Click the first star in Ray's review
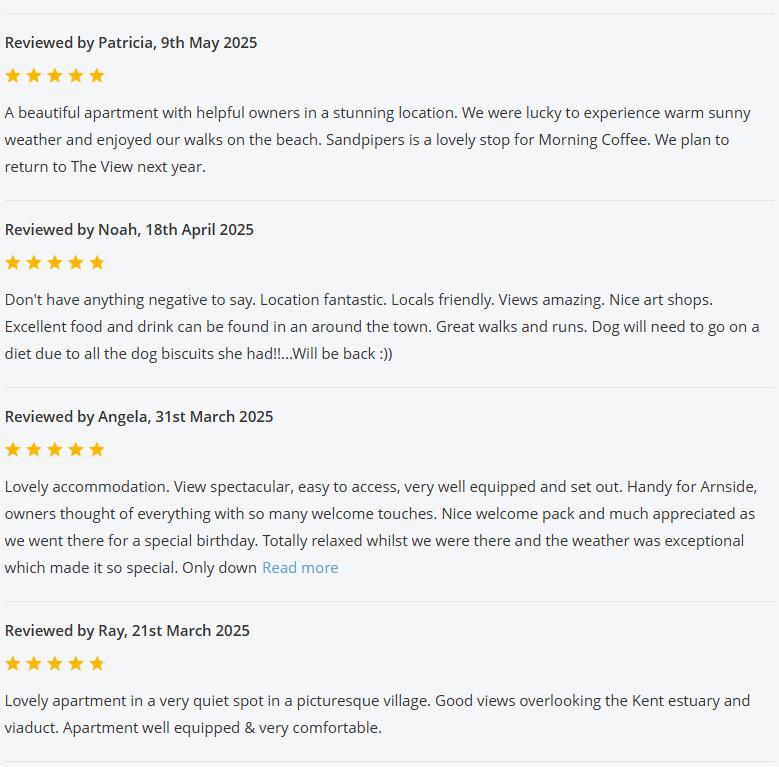 [13, 664]
